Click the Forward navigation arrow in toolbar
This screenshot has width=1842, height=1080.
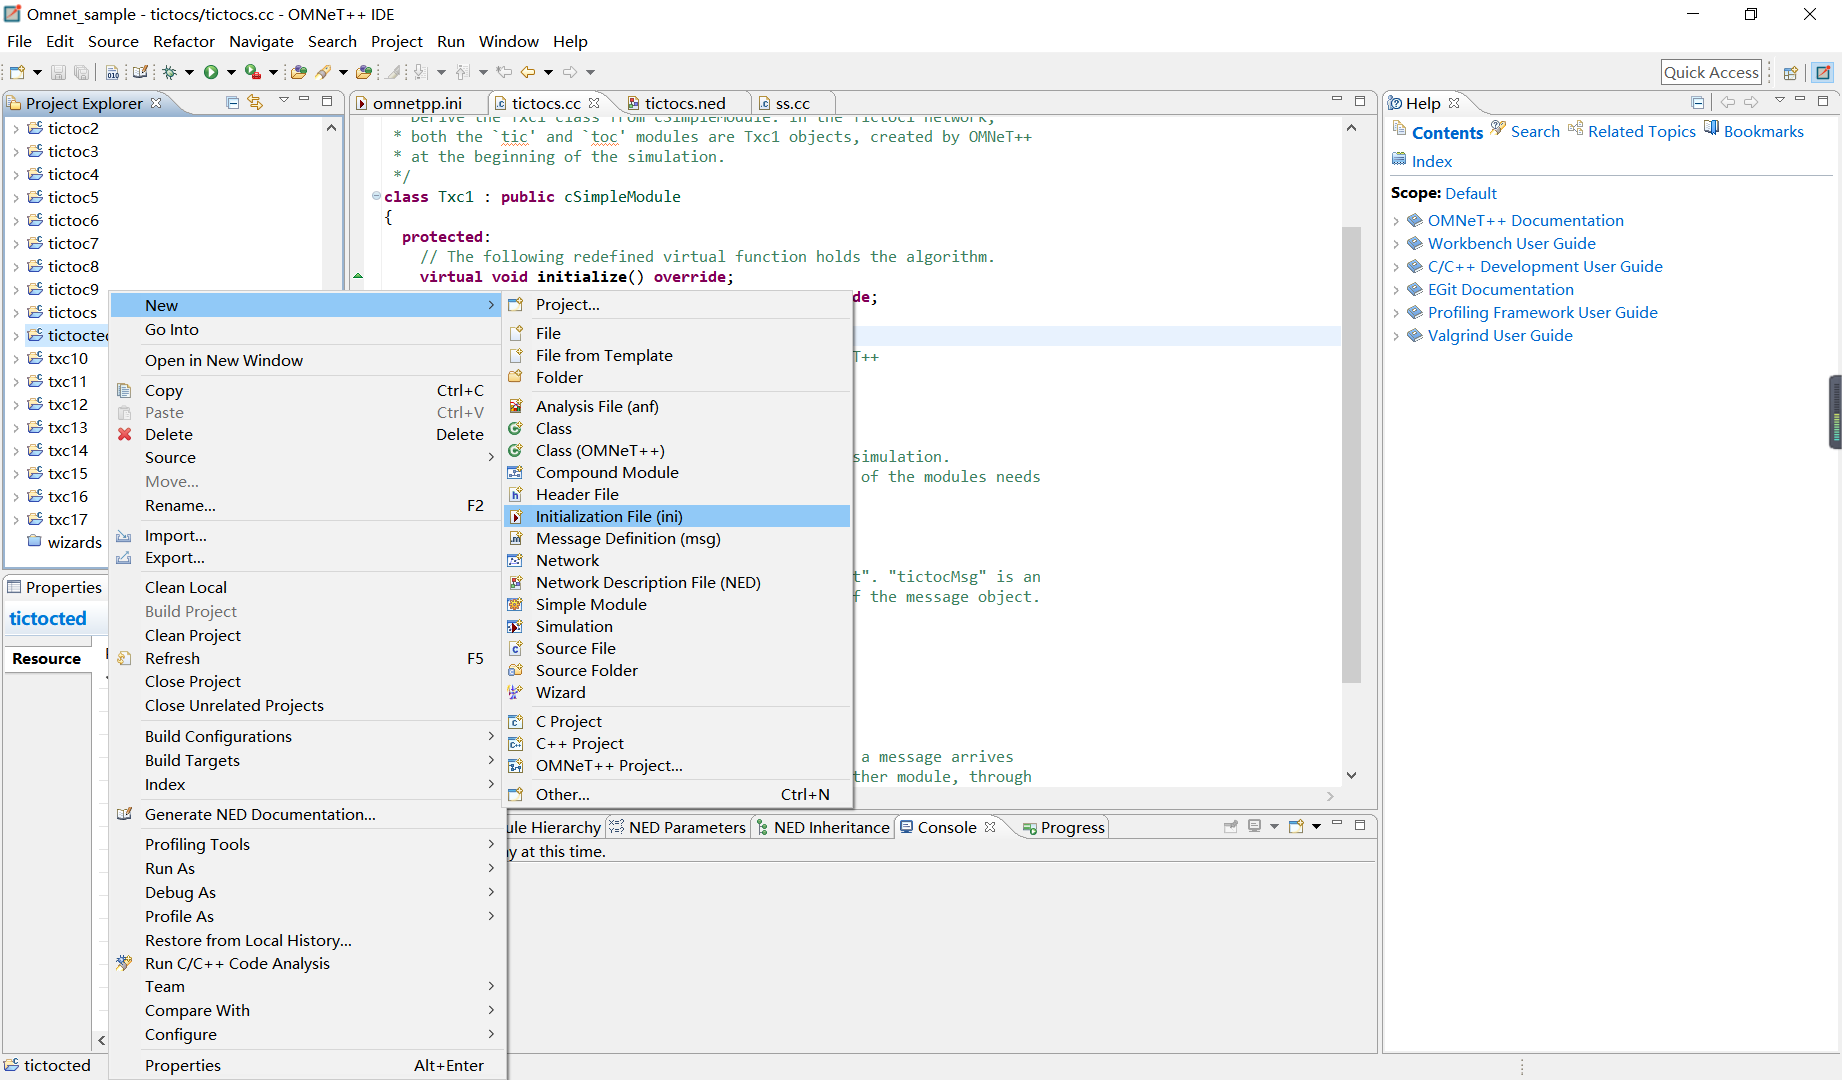[570, 72]
